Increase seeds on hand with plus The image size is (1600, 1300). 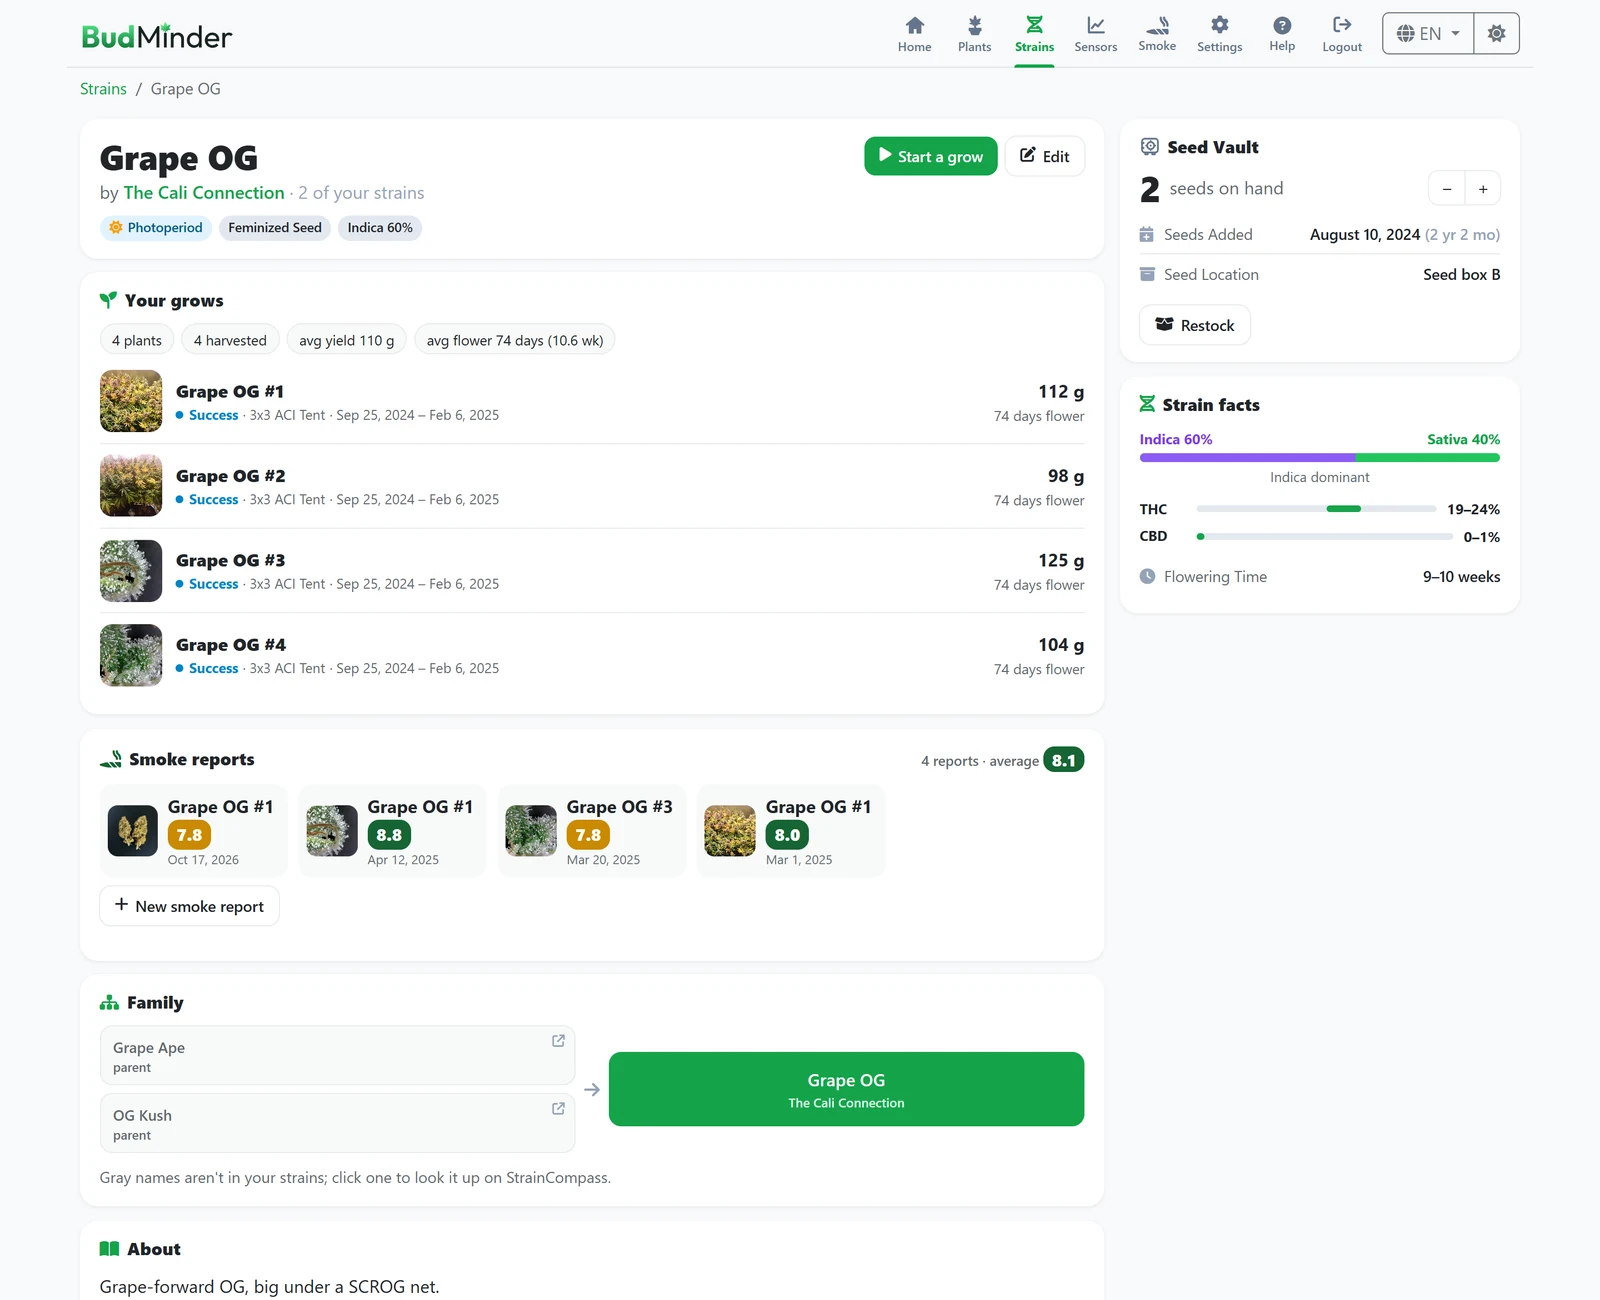click(x=1483, y=189)
